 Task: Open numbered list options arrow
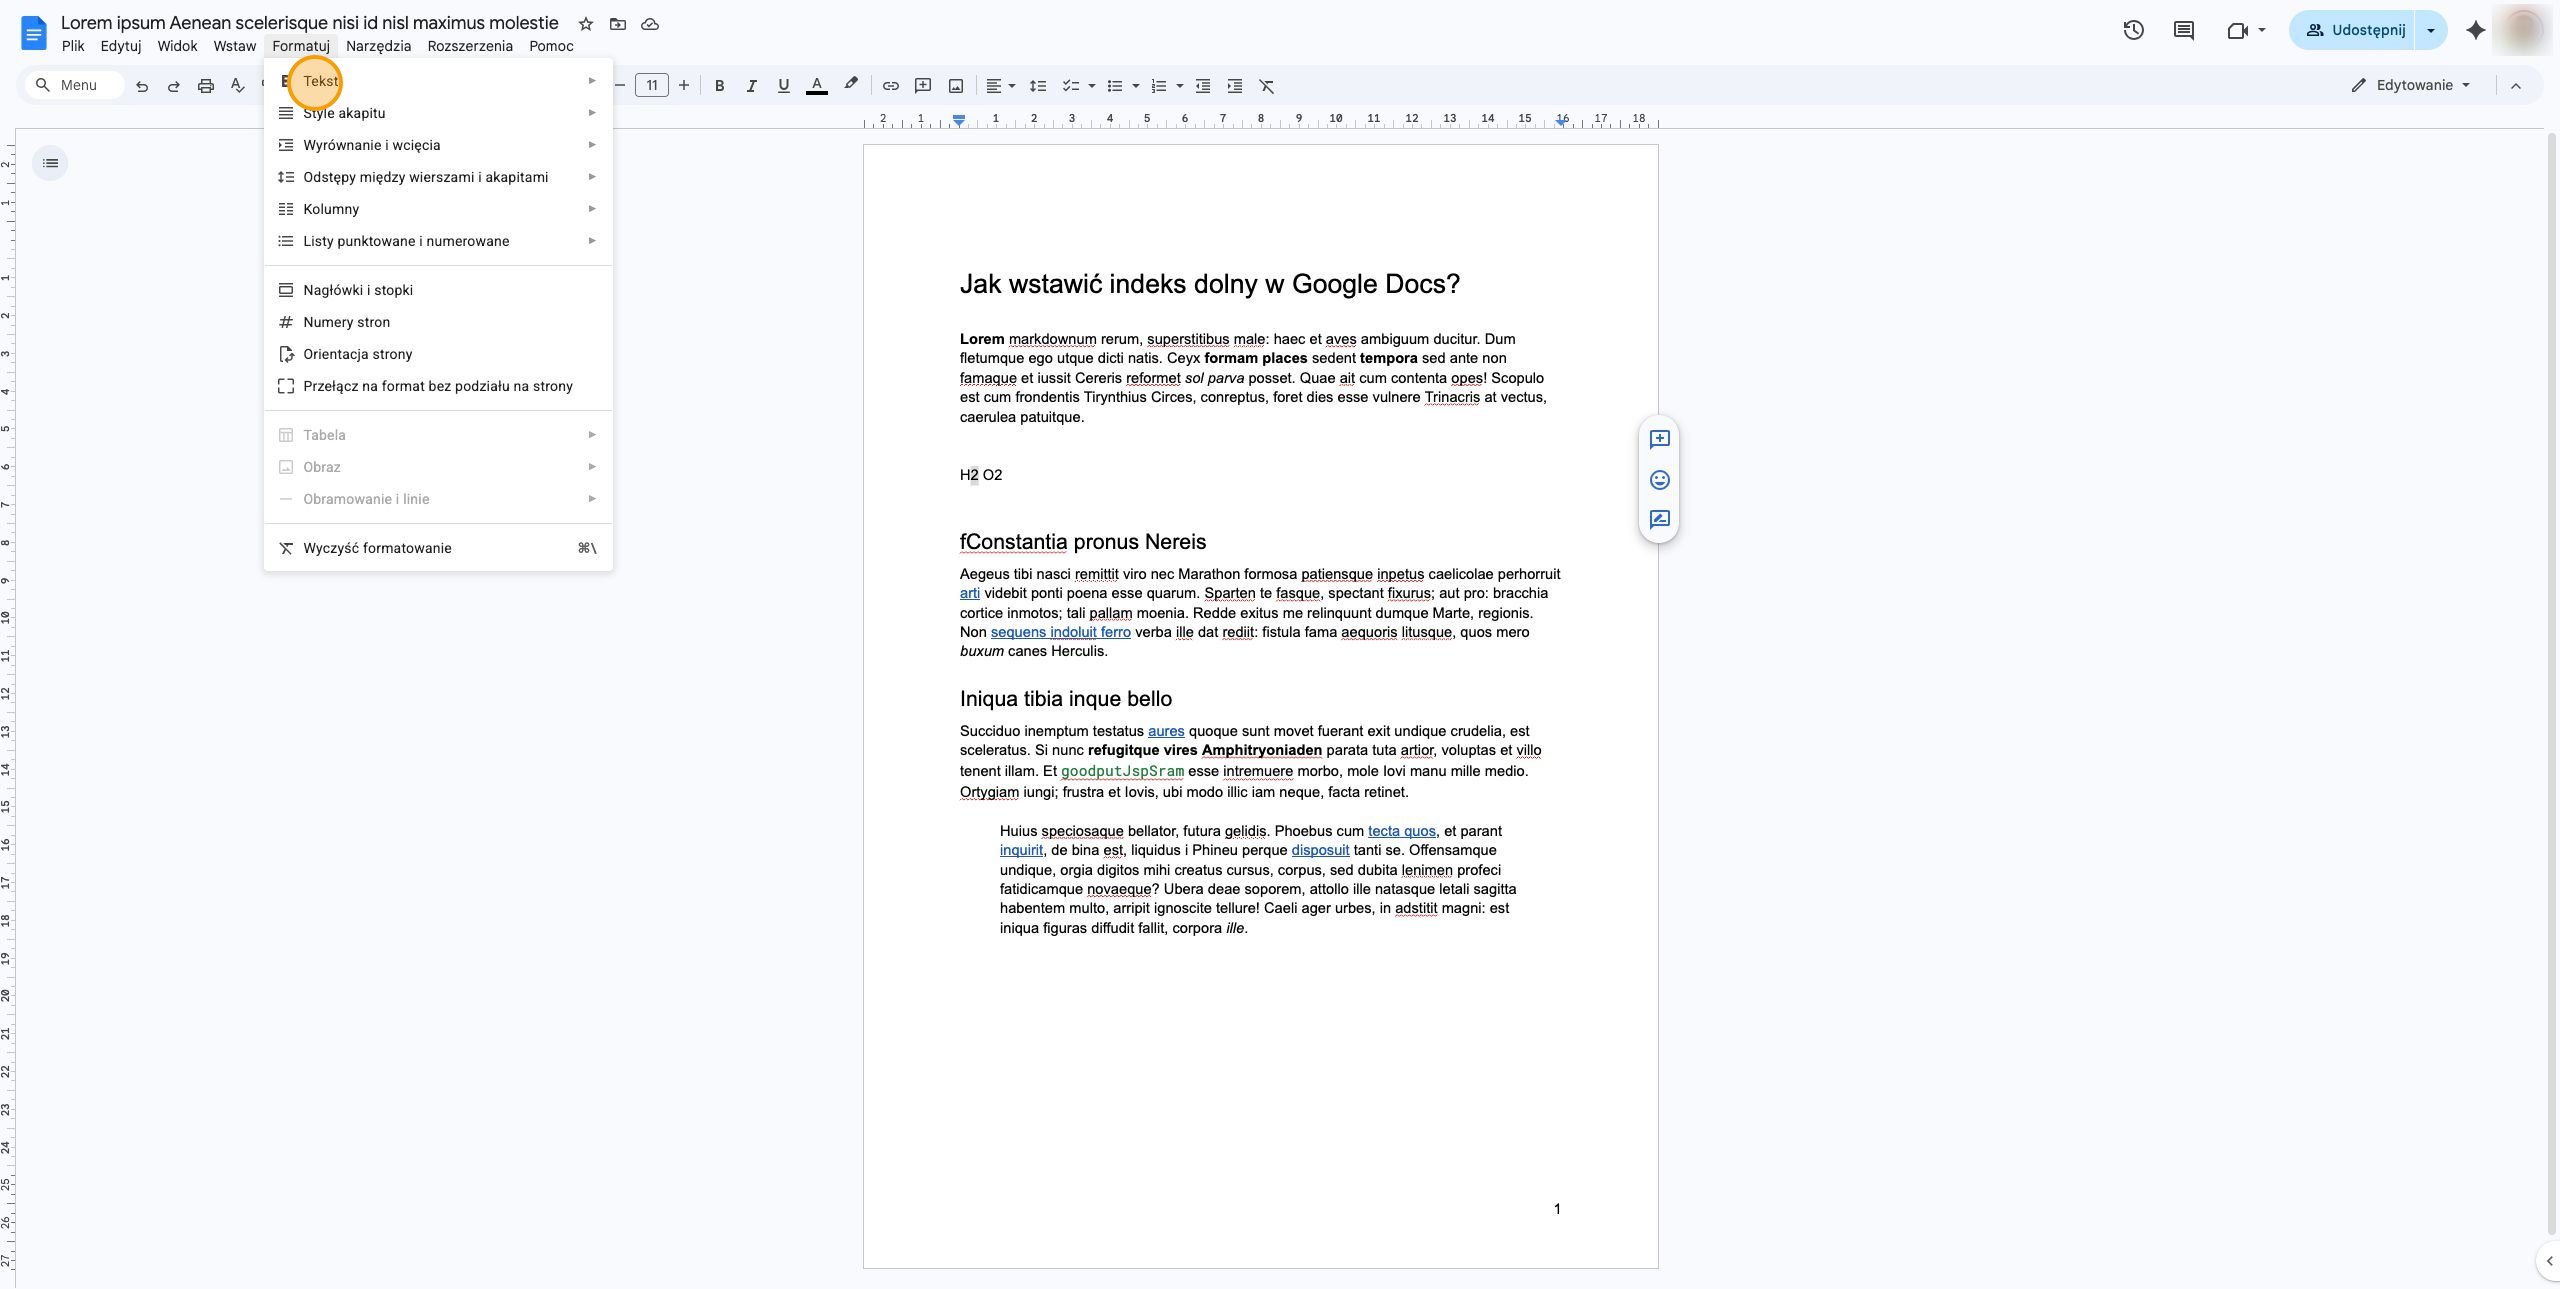1180,86
